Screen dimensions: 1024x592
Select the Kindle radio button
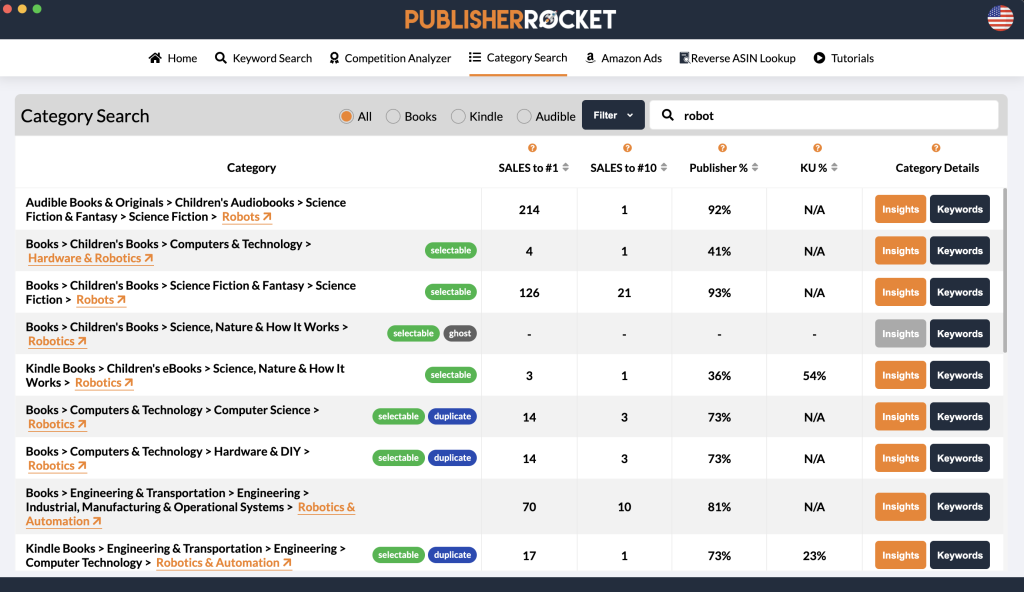tap(458, 117)
